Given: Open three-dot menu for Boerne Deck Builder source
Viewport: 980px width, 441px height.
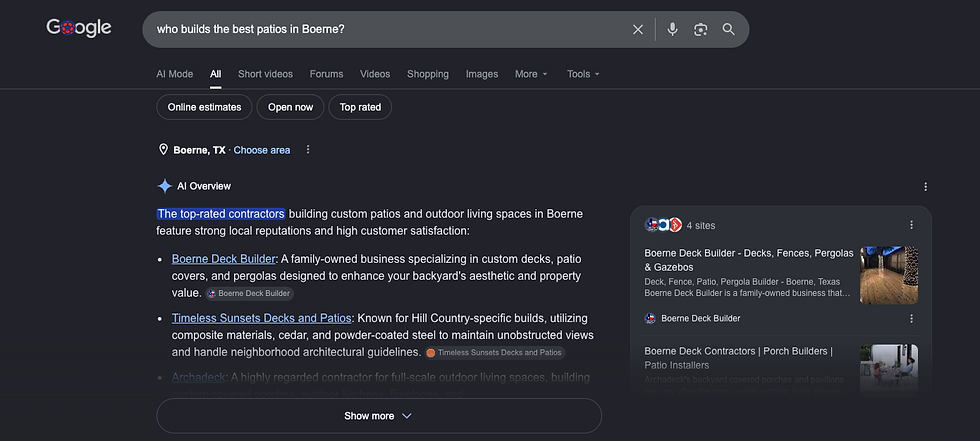Looking at the screenshot, I should tap(911, 319).
